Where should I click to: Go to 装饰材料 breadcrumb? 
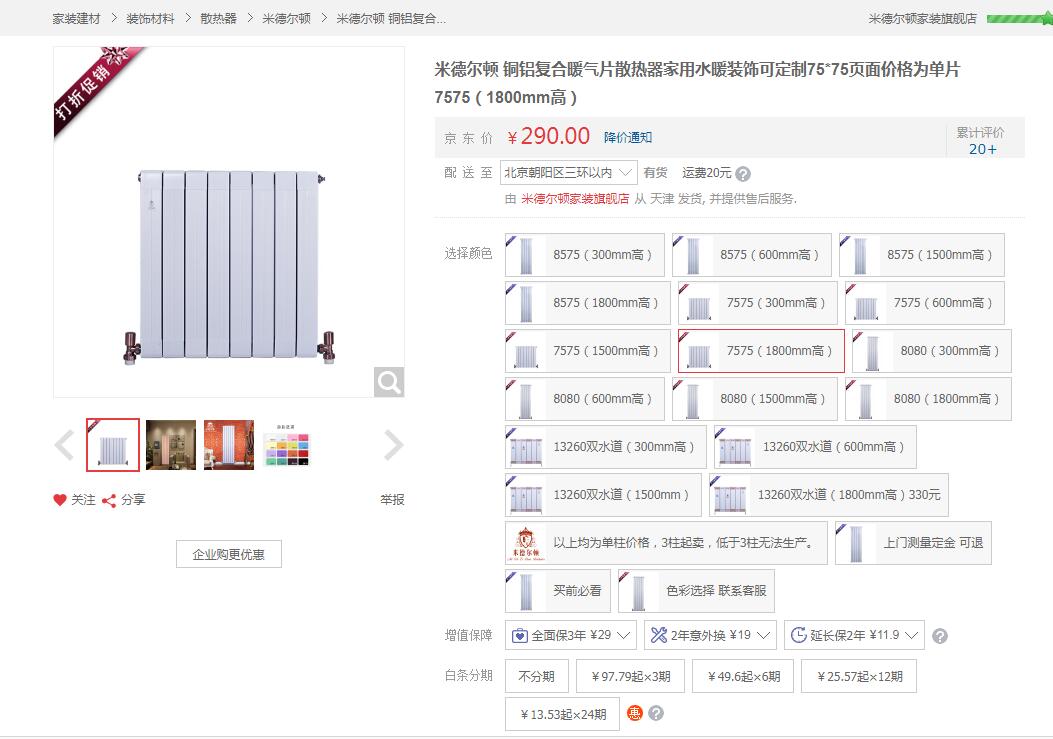(x=150, y=19)
